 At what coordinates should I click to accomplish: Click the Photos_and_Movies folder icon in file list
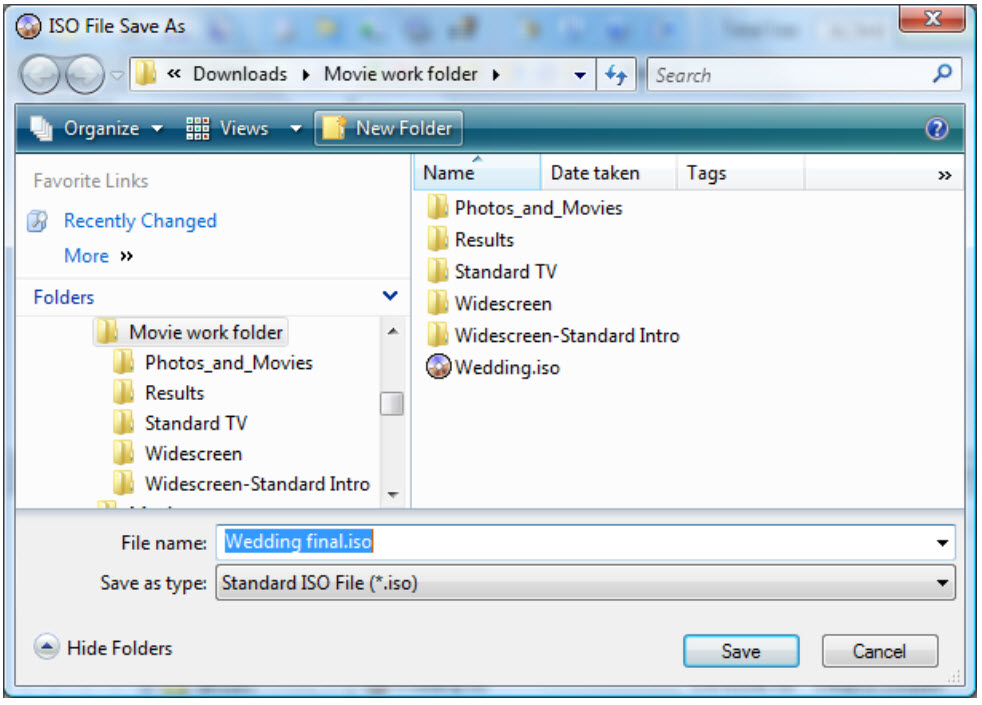[438, 207]
